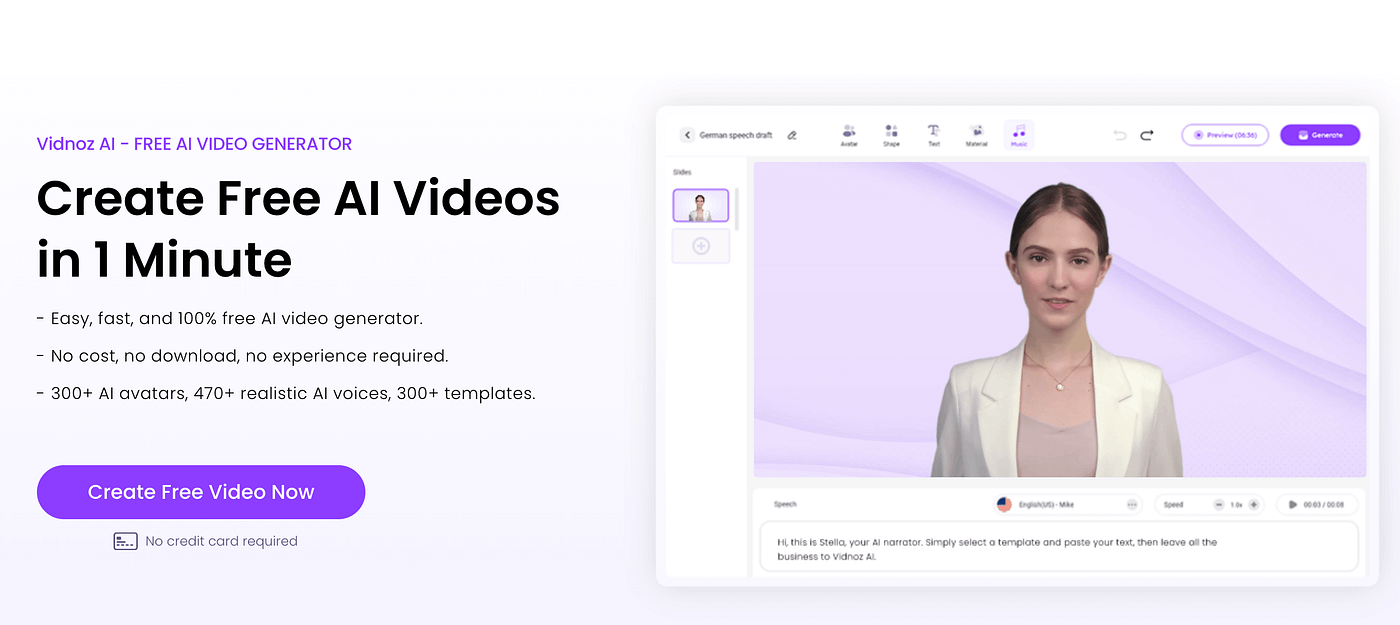The height and width of the screenshot is (625, 1400).
Task: Click into the speech script text box
Action: (x=1059, y=548)
